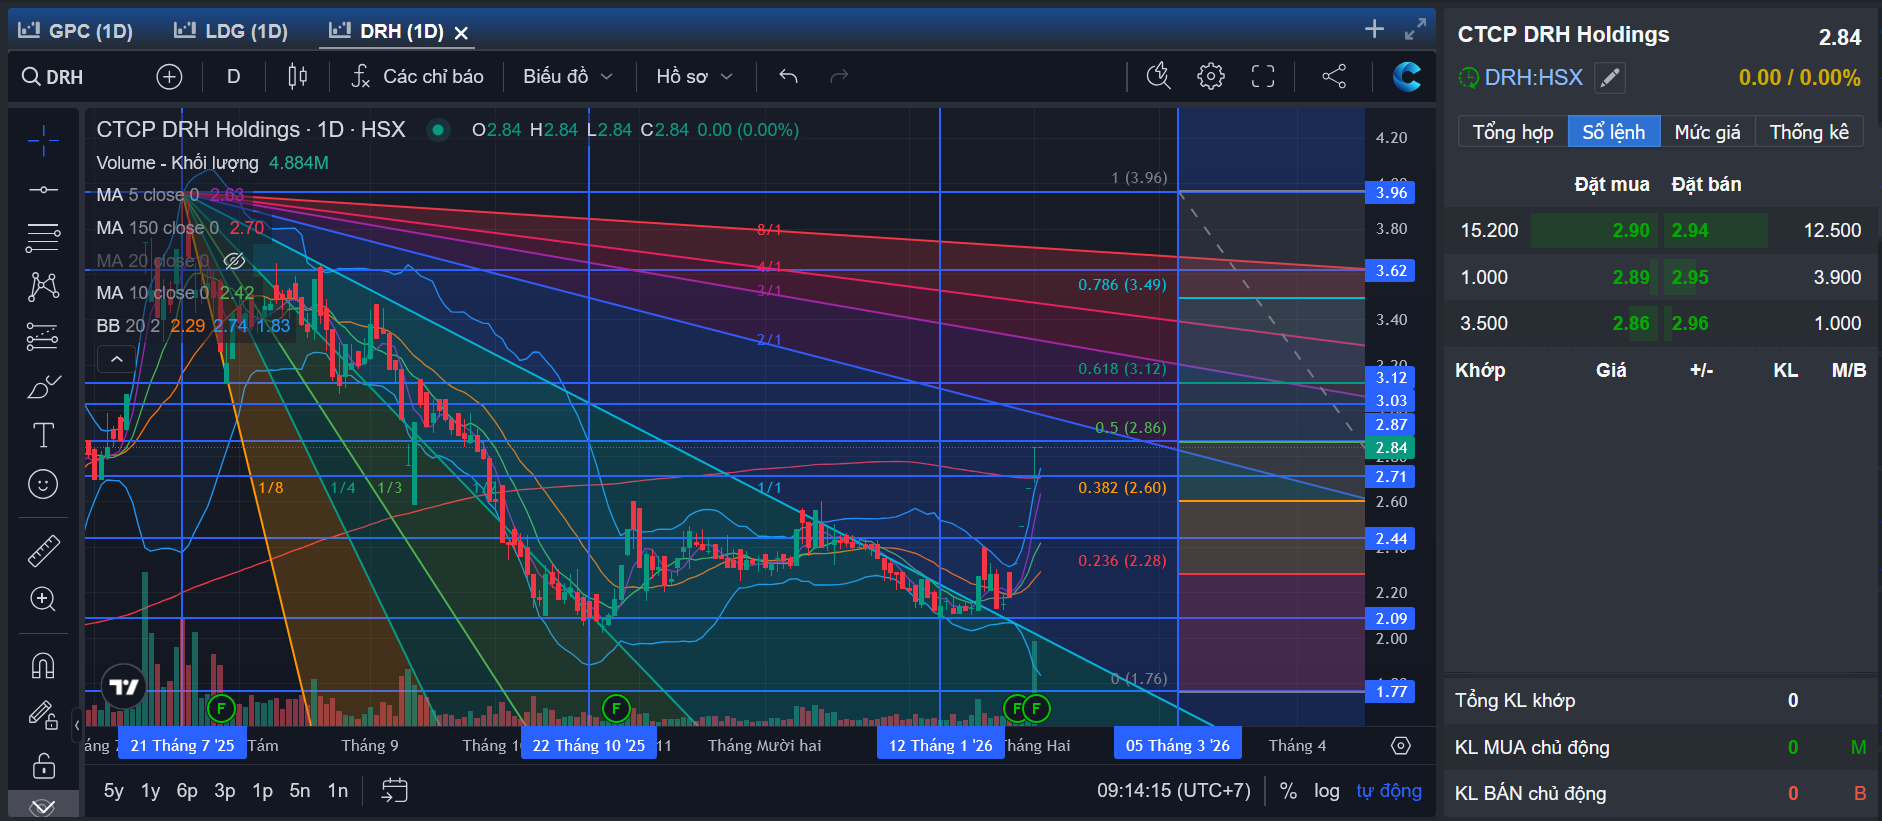1882x821 pixels.
Task: Switch to the GPC (1D) tab
Action: (x=76, y=31)
